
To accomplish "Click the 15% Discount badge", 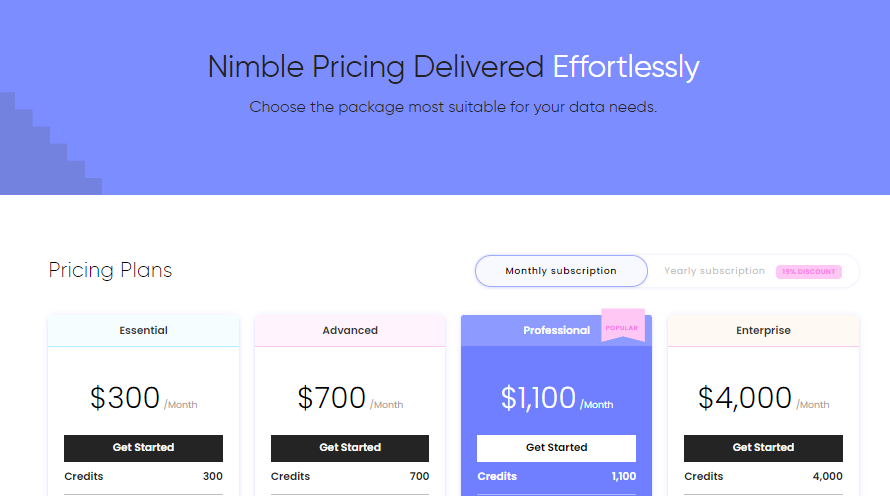I will click(808, 272).
